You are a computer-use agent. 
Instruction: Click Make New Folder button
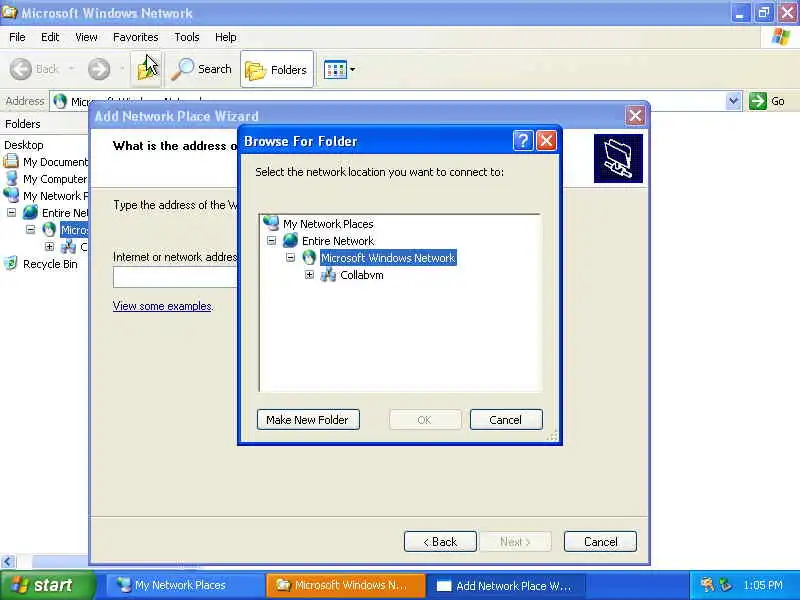click(308, 419)
